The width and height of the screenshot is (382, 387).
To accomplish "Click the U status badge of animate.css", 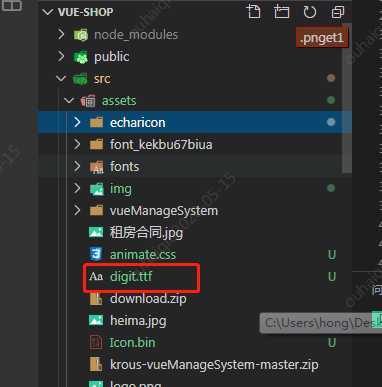I will 332,255.
